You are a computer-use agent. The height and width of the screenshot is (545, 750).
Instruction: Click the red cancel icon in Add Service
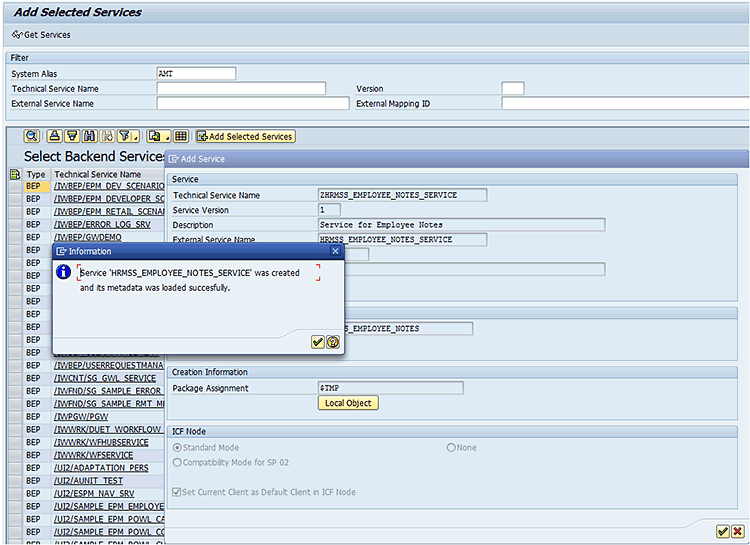point(737,531)
